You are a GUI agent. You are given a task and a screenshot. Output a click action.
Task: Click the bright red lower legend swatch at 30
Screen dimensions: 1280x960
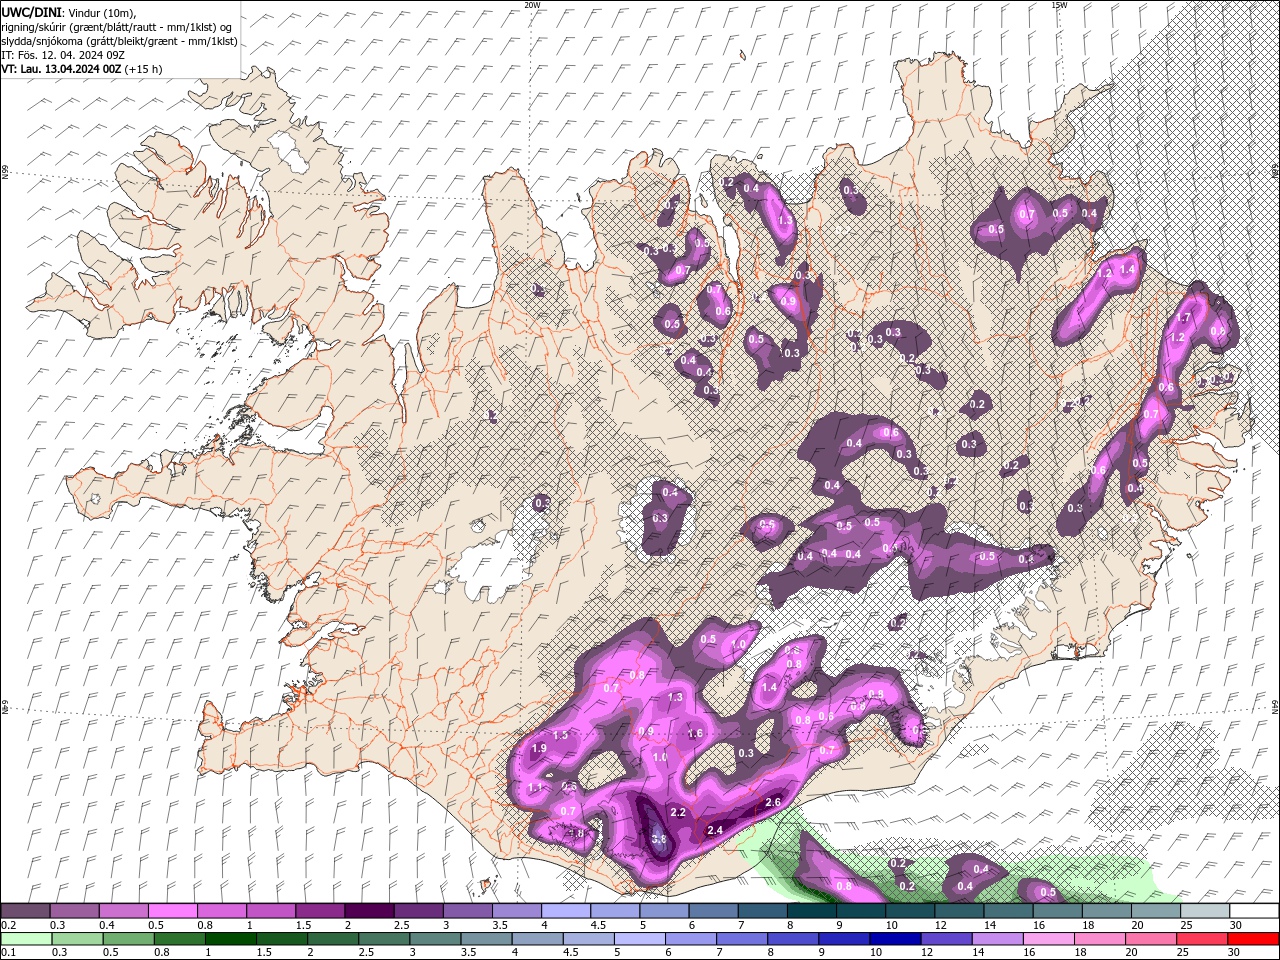point(1253,939)
